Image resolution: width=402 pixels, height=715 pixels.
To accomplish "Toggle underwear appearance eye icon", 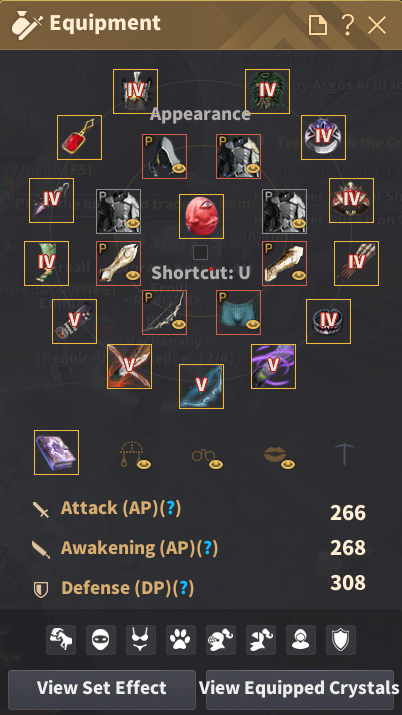I will coord(253,325).
